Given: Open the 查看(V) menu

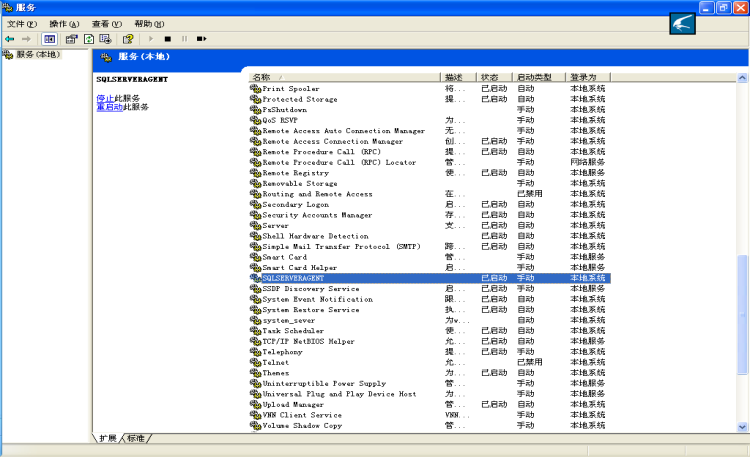Looking at the screenshot, I should [x=107, y=24].
